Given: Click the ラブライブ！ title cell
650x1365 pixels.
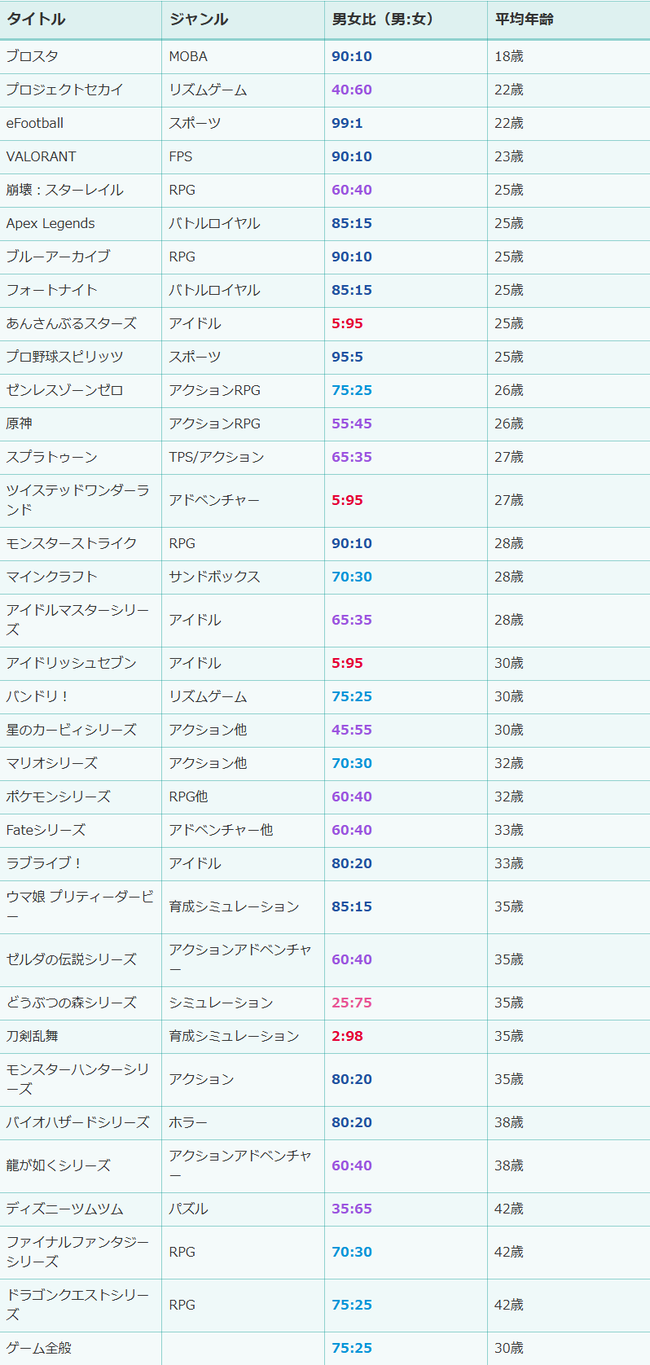Looking at the screenshot, I should pyautogui.click(x=81, y=864).
